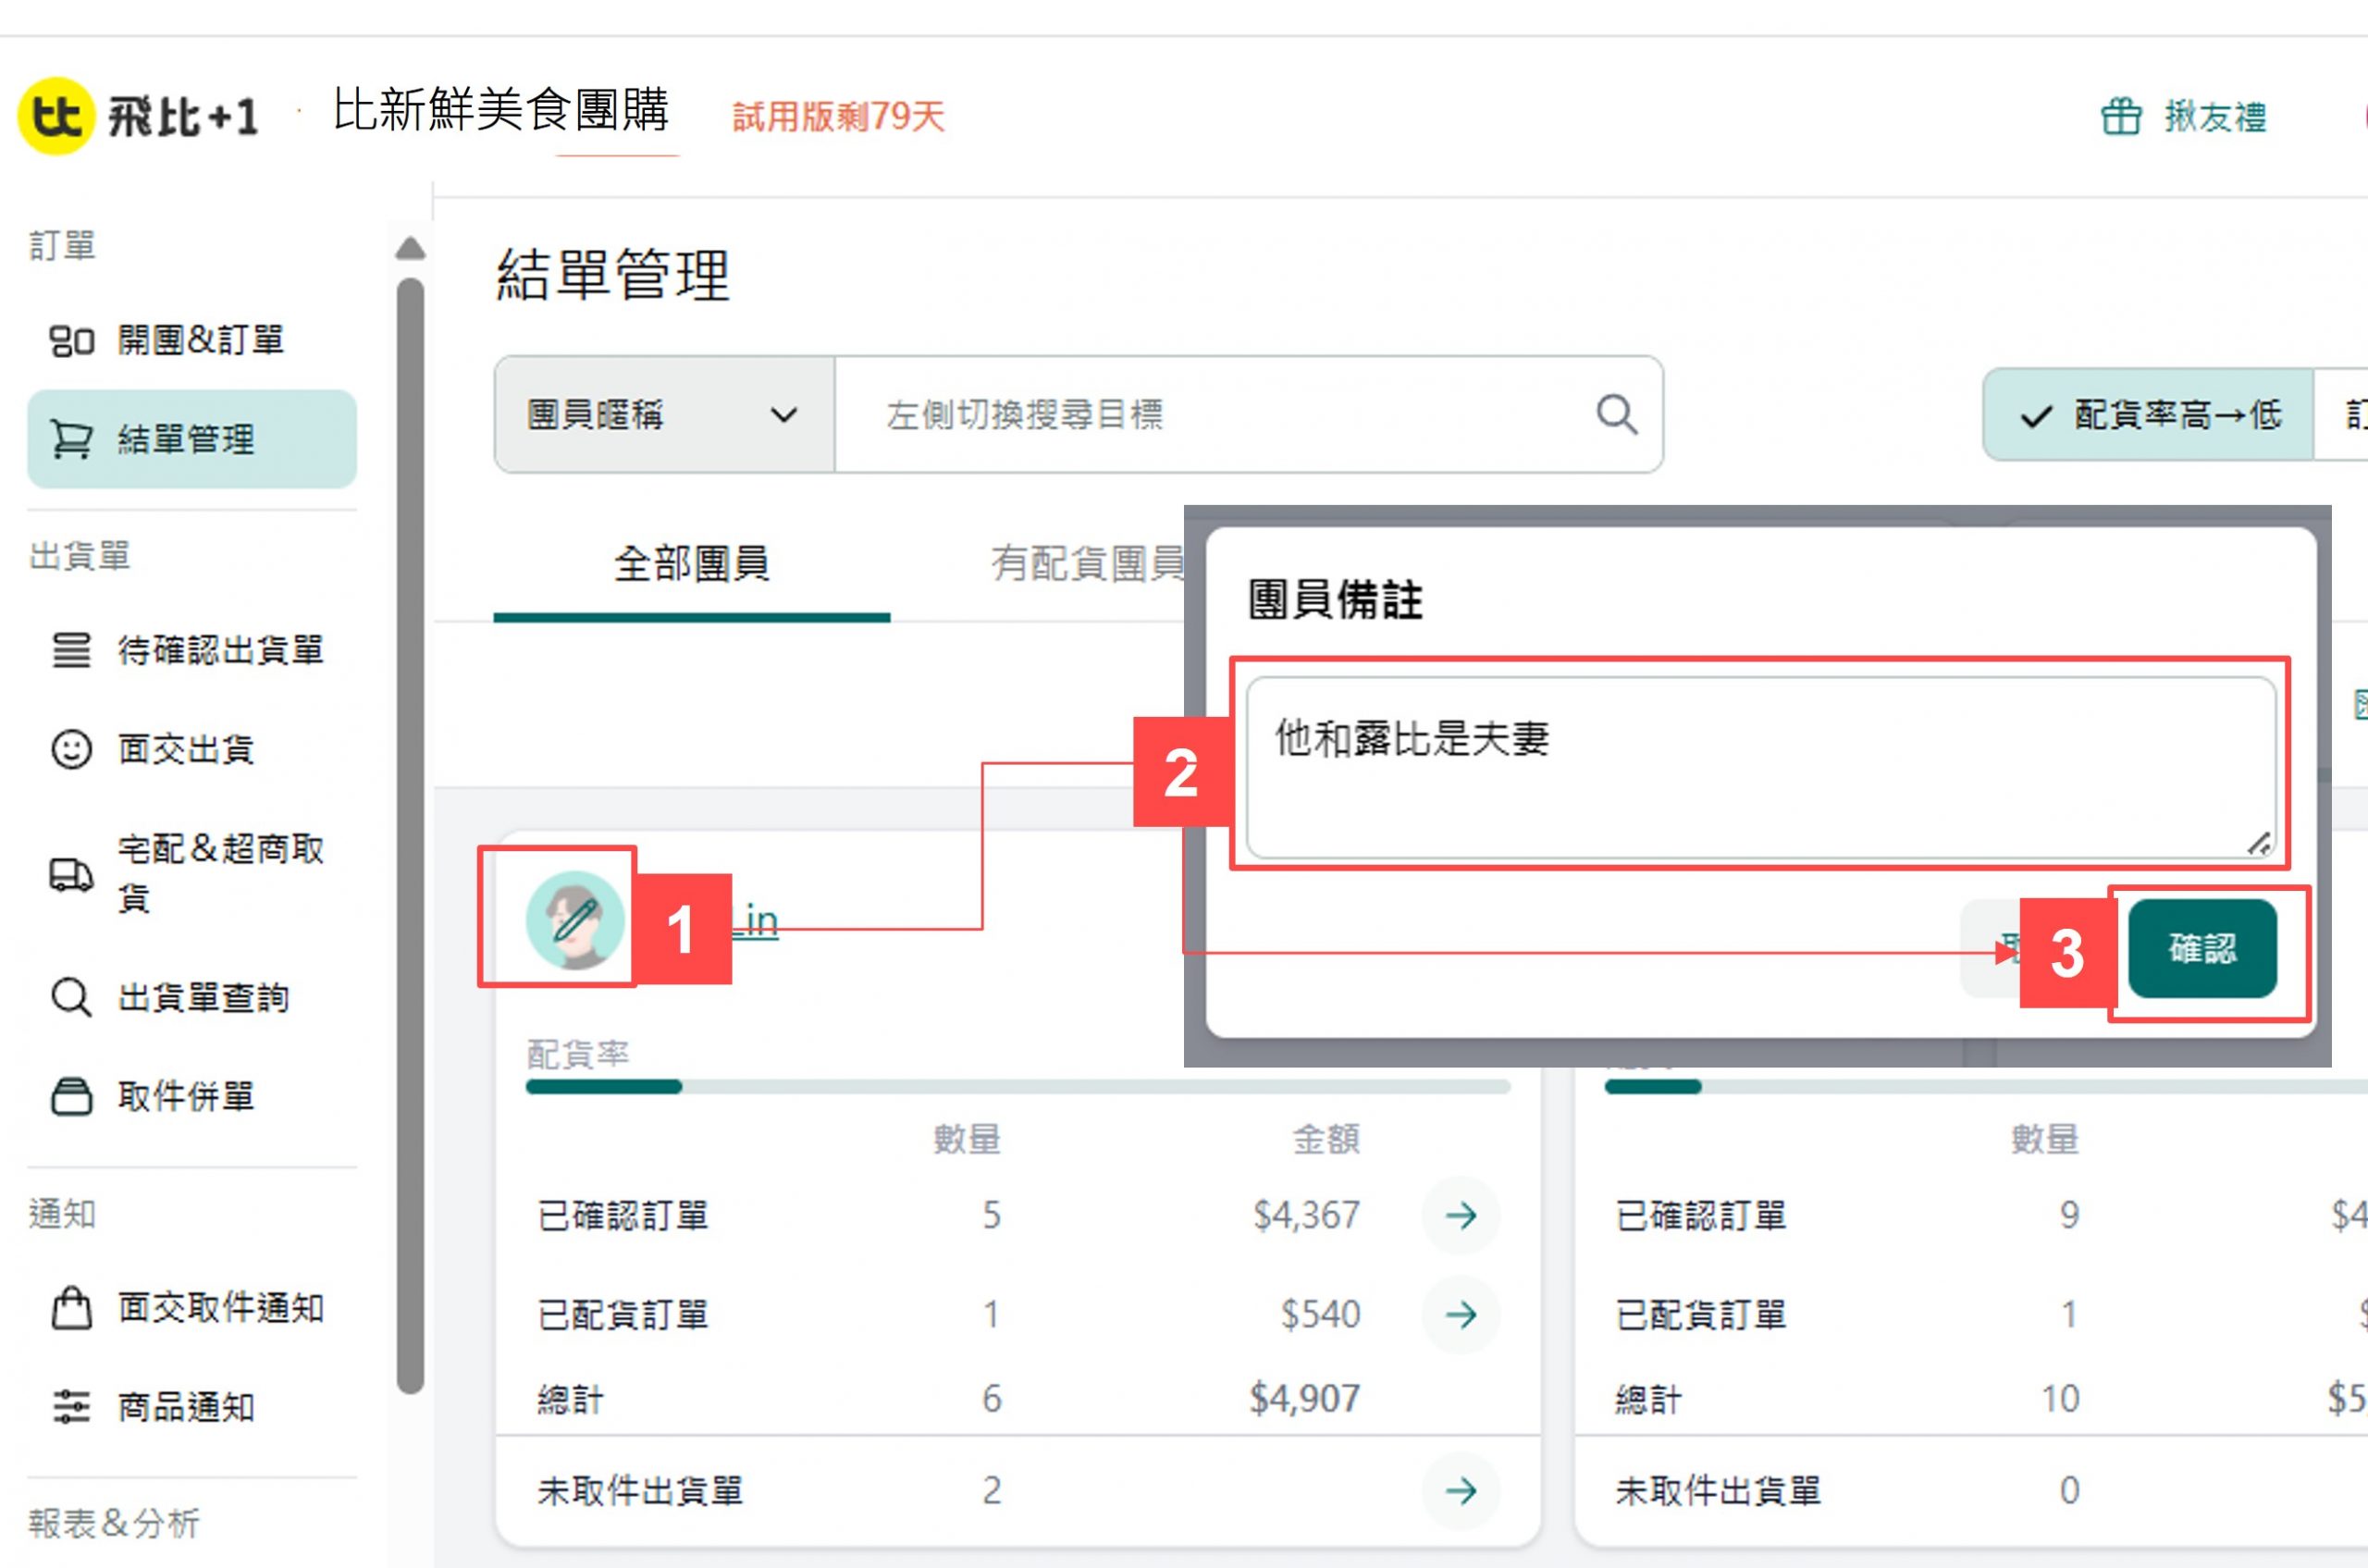
Task: Click the 飛比+1 logo
Action: [x=139, y=116]
